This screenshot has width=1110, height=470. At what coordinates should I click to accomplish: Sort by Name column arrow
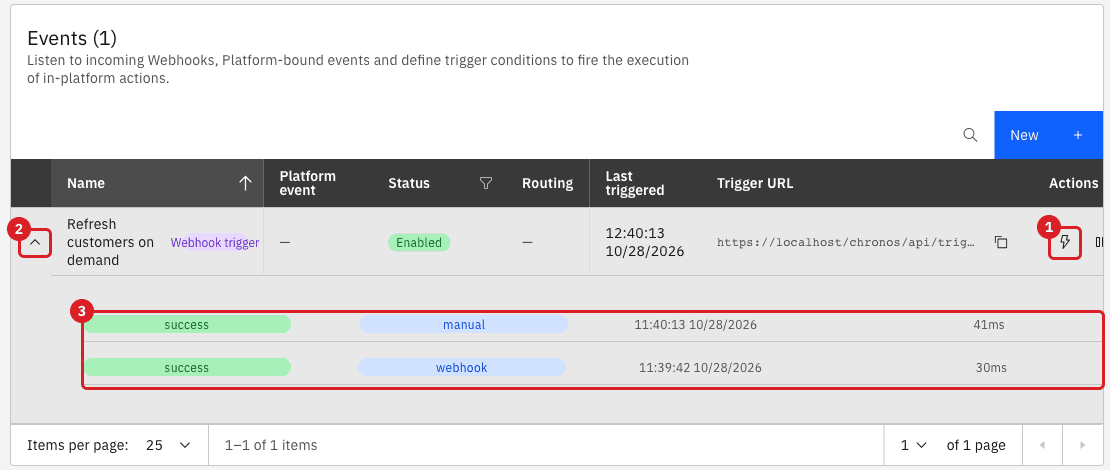[246, 183]
